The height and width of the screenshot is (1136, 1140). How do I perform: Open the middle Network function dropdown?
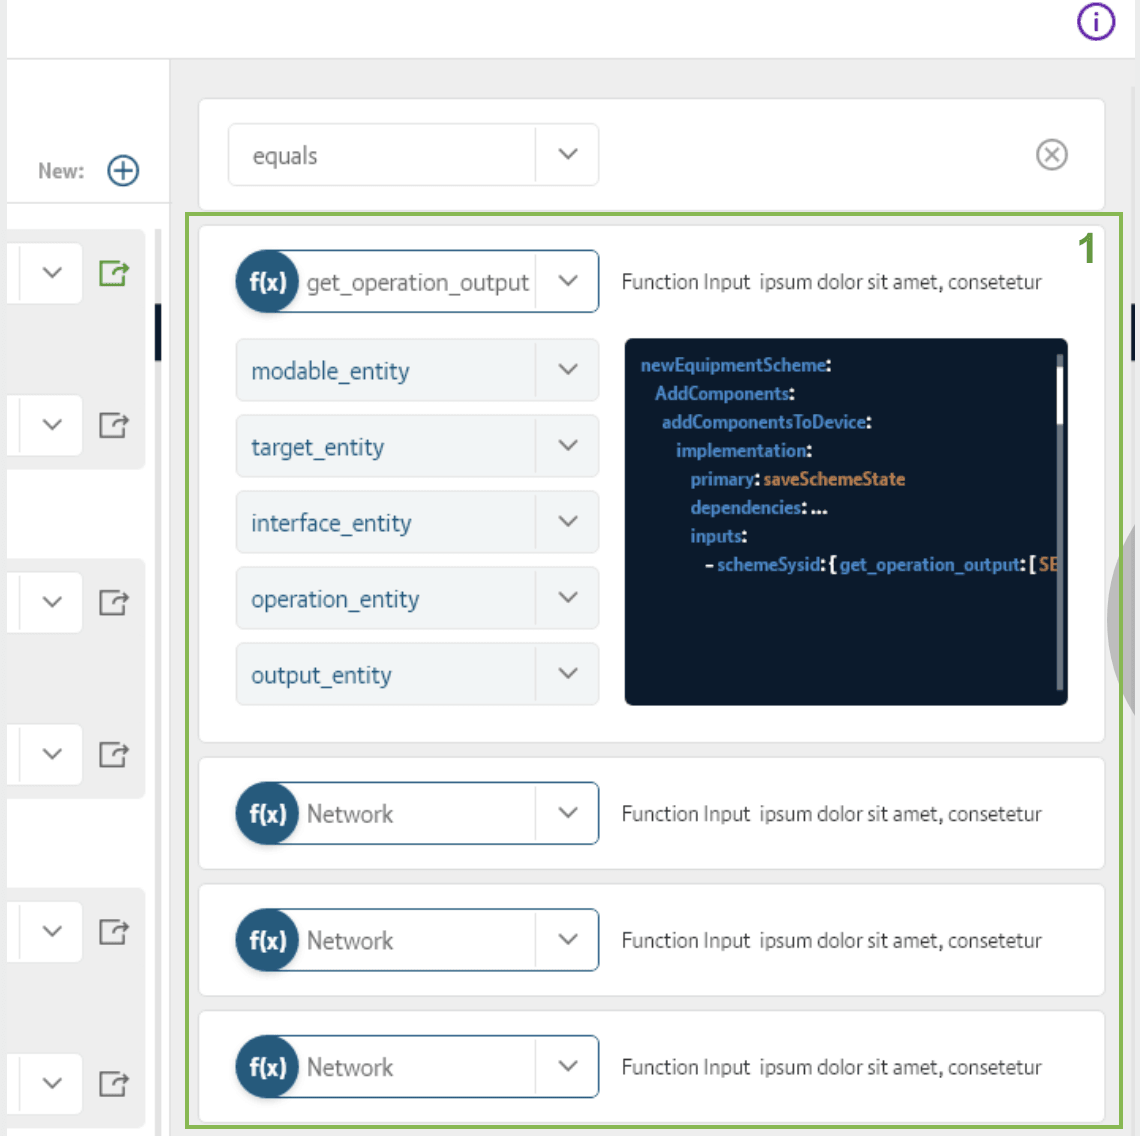click(567, 940)
